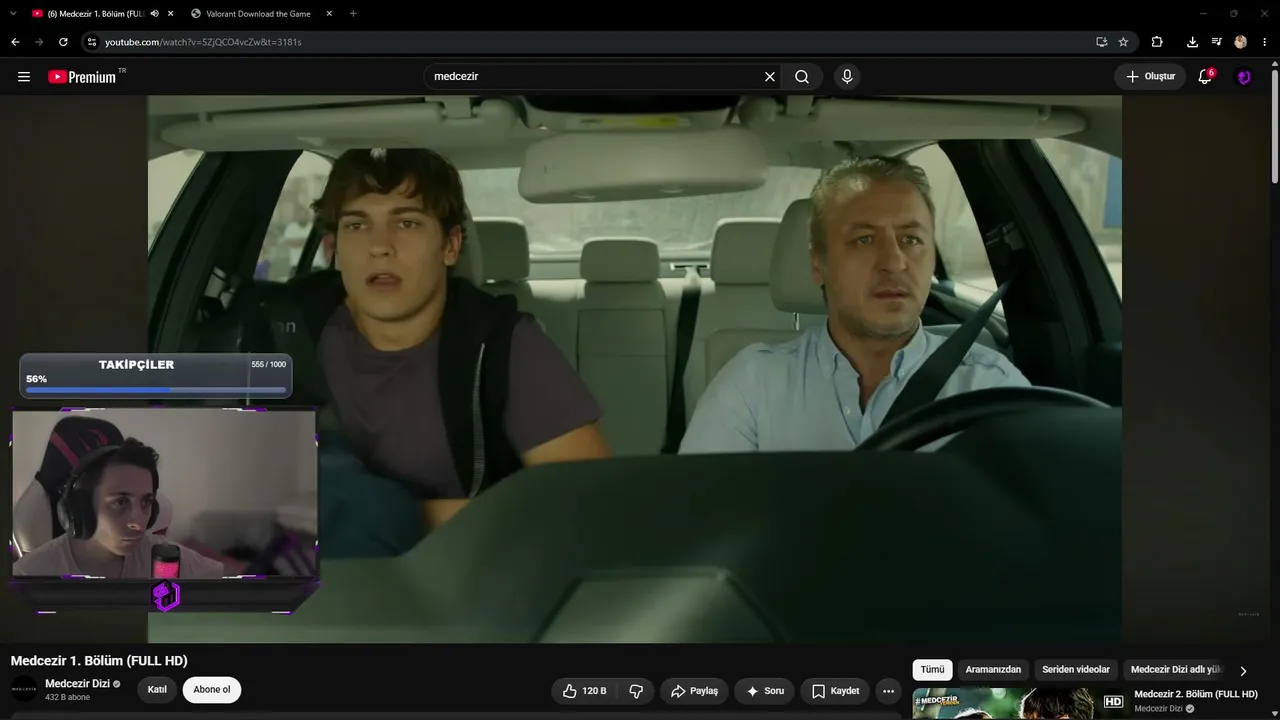Screen dimensions: 1280x720
Task: Open the media controls icon in toolbar
Action: click(1216, 42)
